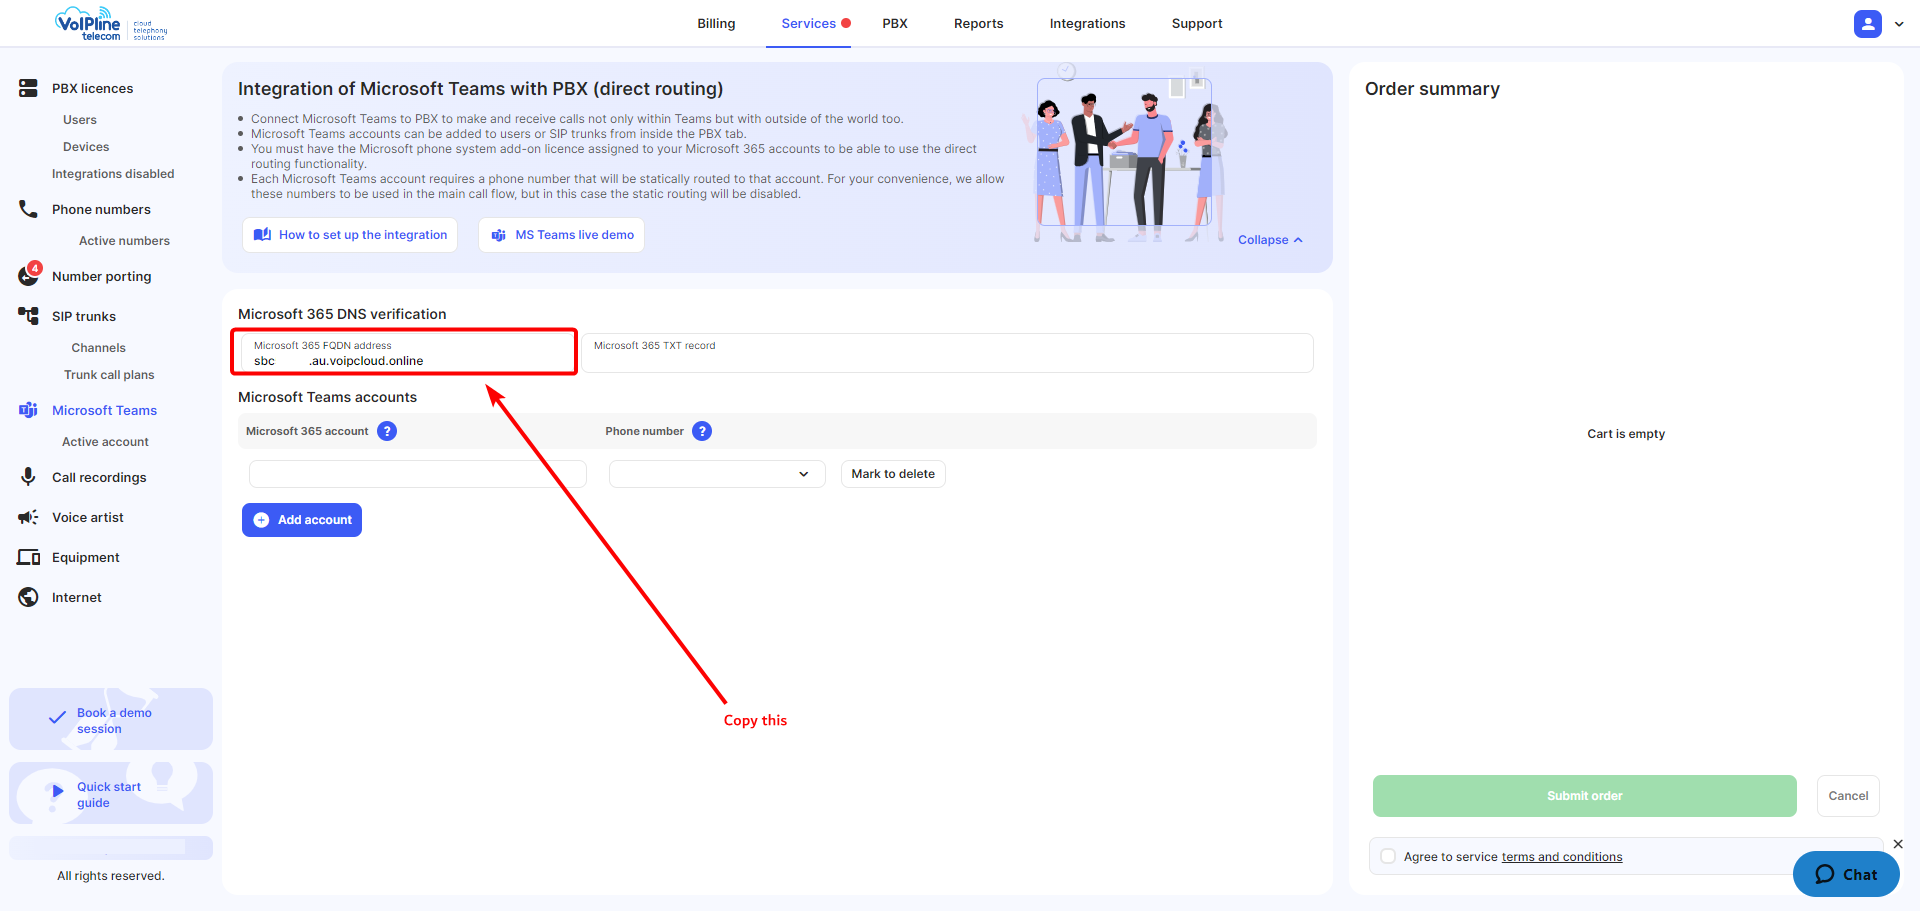Select Users under PBX licences
This screenshot has height=911, width=1920.
point(80,119)
